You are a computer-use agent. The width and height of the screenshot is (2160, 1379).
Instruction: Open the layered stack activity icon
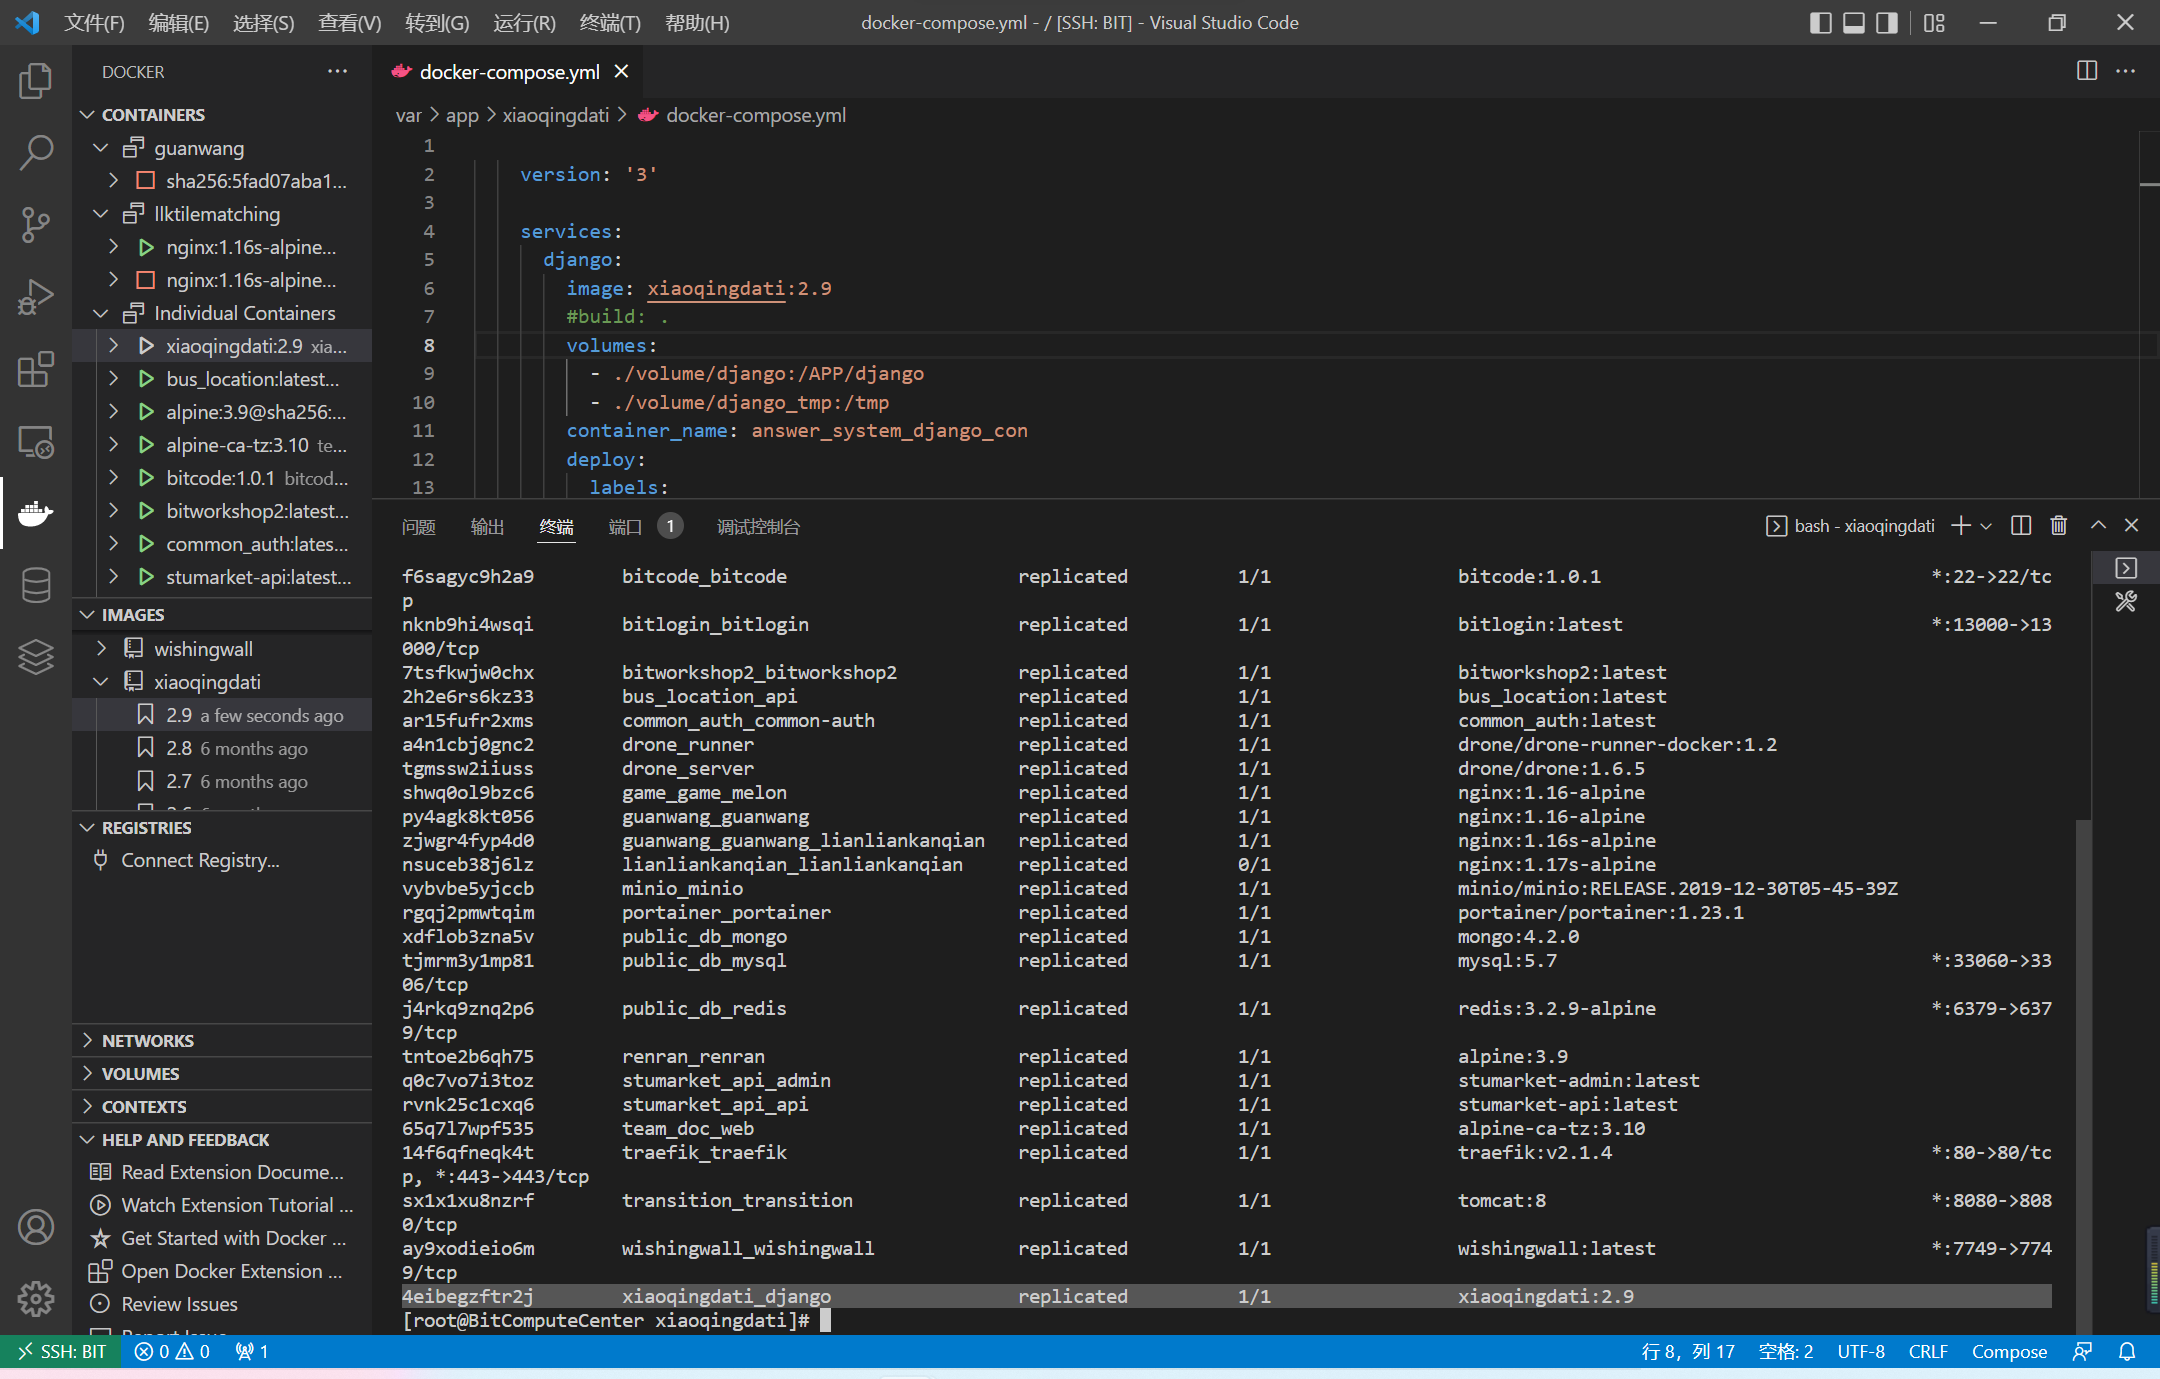click(x=36, y=657)
